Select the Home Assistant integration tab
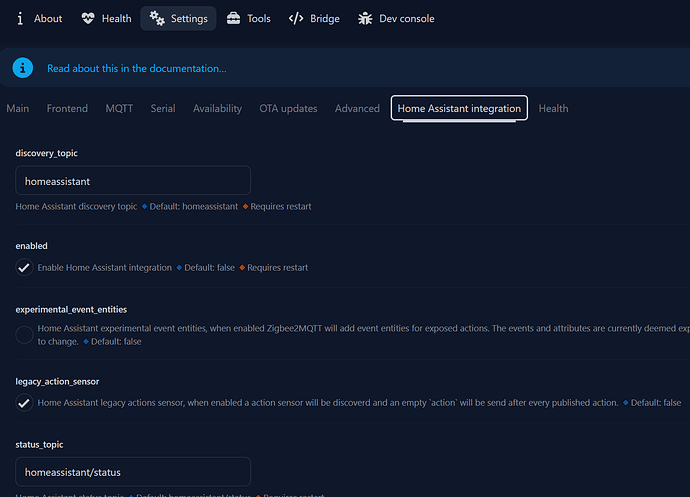Image resolution: width=690 pixels, height=497 pixels. pyautogui.click(x=459, y=108)
